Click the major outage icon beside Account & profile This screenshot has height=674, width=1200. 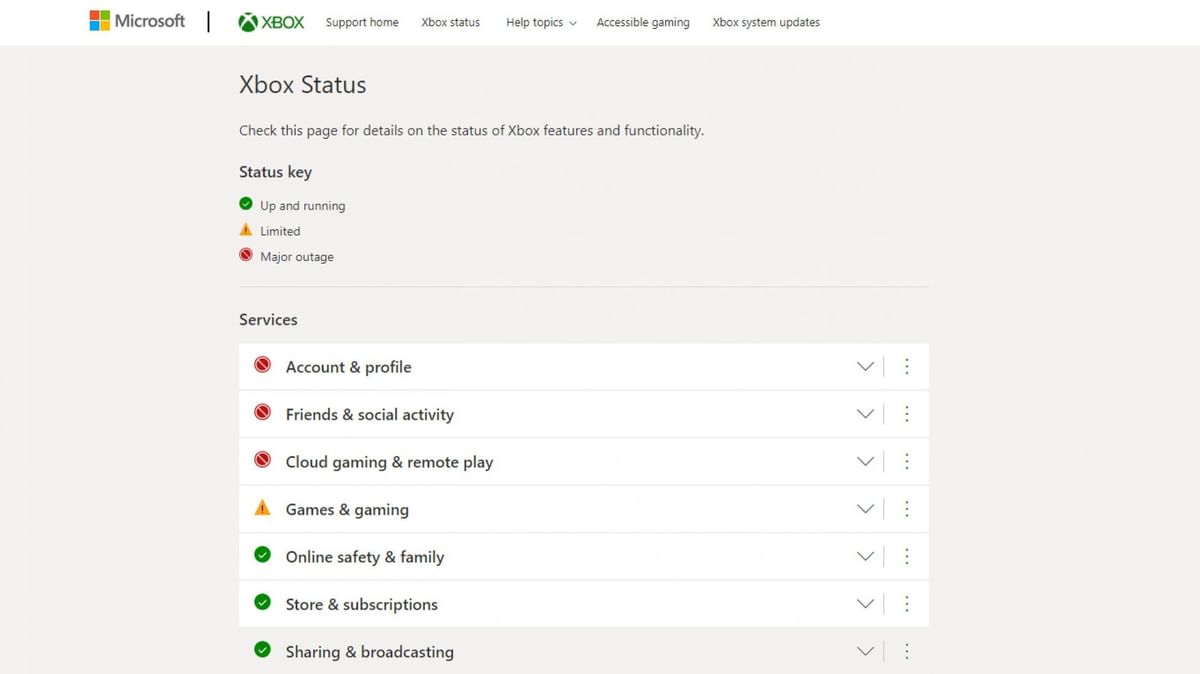[262, 365]
